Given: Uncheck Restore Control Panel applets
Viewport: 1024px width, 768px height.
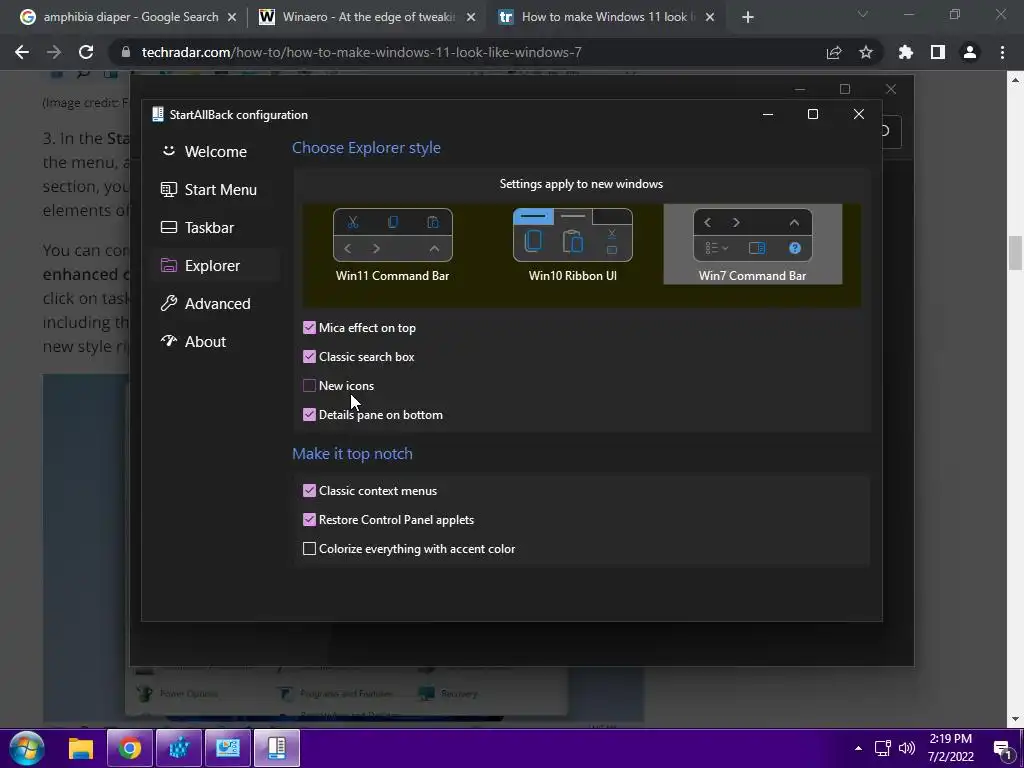Looking at the screenshot, I should tap(310, 520).
